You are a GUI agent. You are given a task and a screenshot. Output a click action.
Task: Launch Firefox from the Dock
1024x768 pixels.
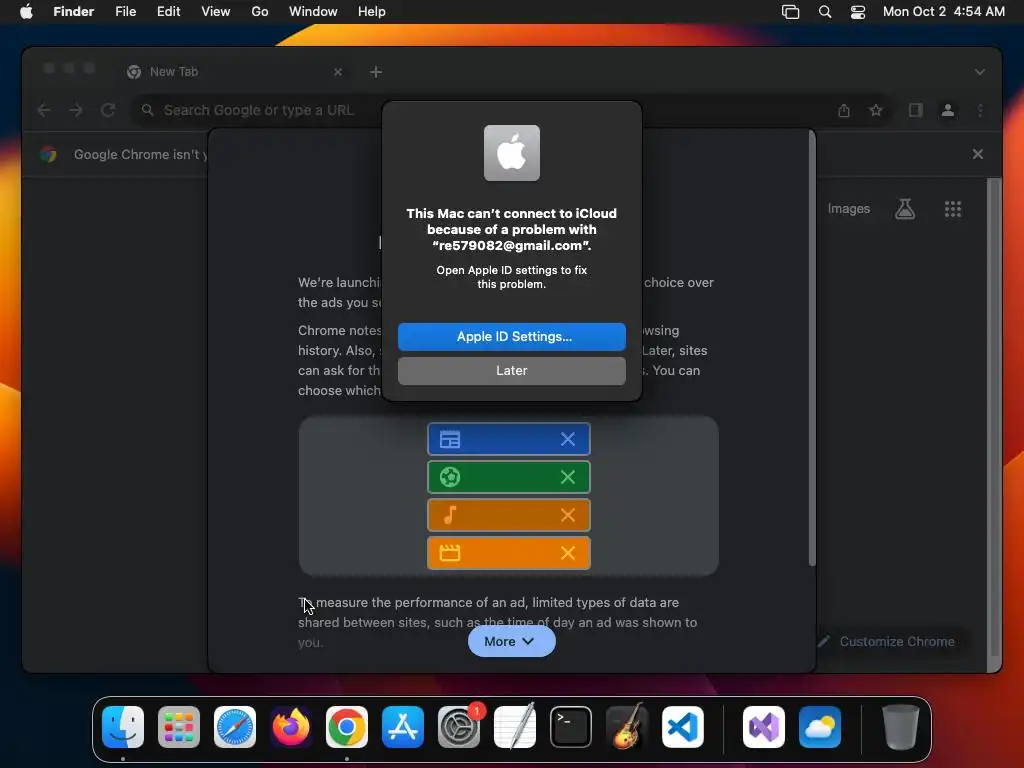(291, 727)
